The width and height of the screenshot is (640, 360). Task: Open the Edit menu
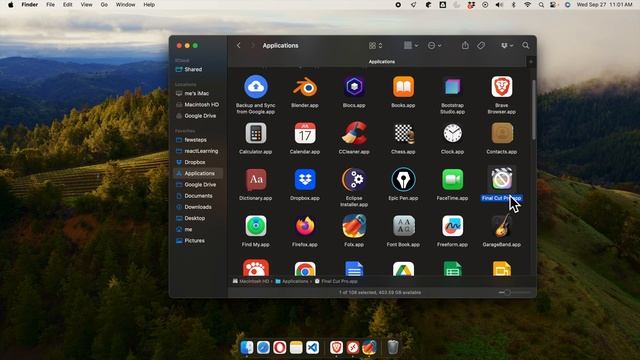tap(67, 5)
